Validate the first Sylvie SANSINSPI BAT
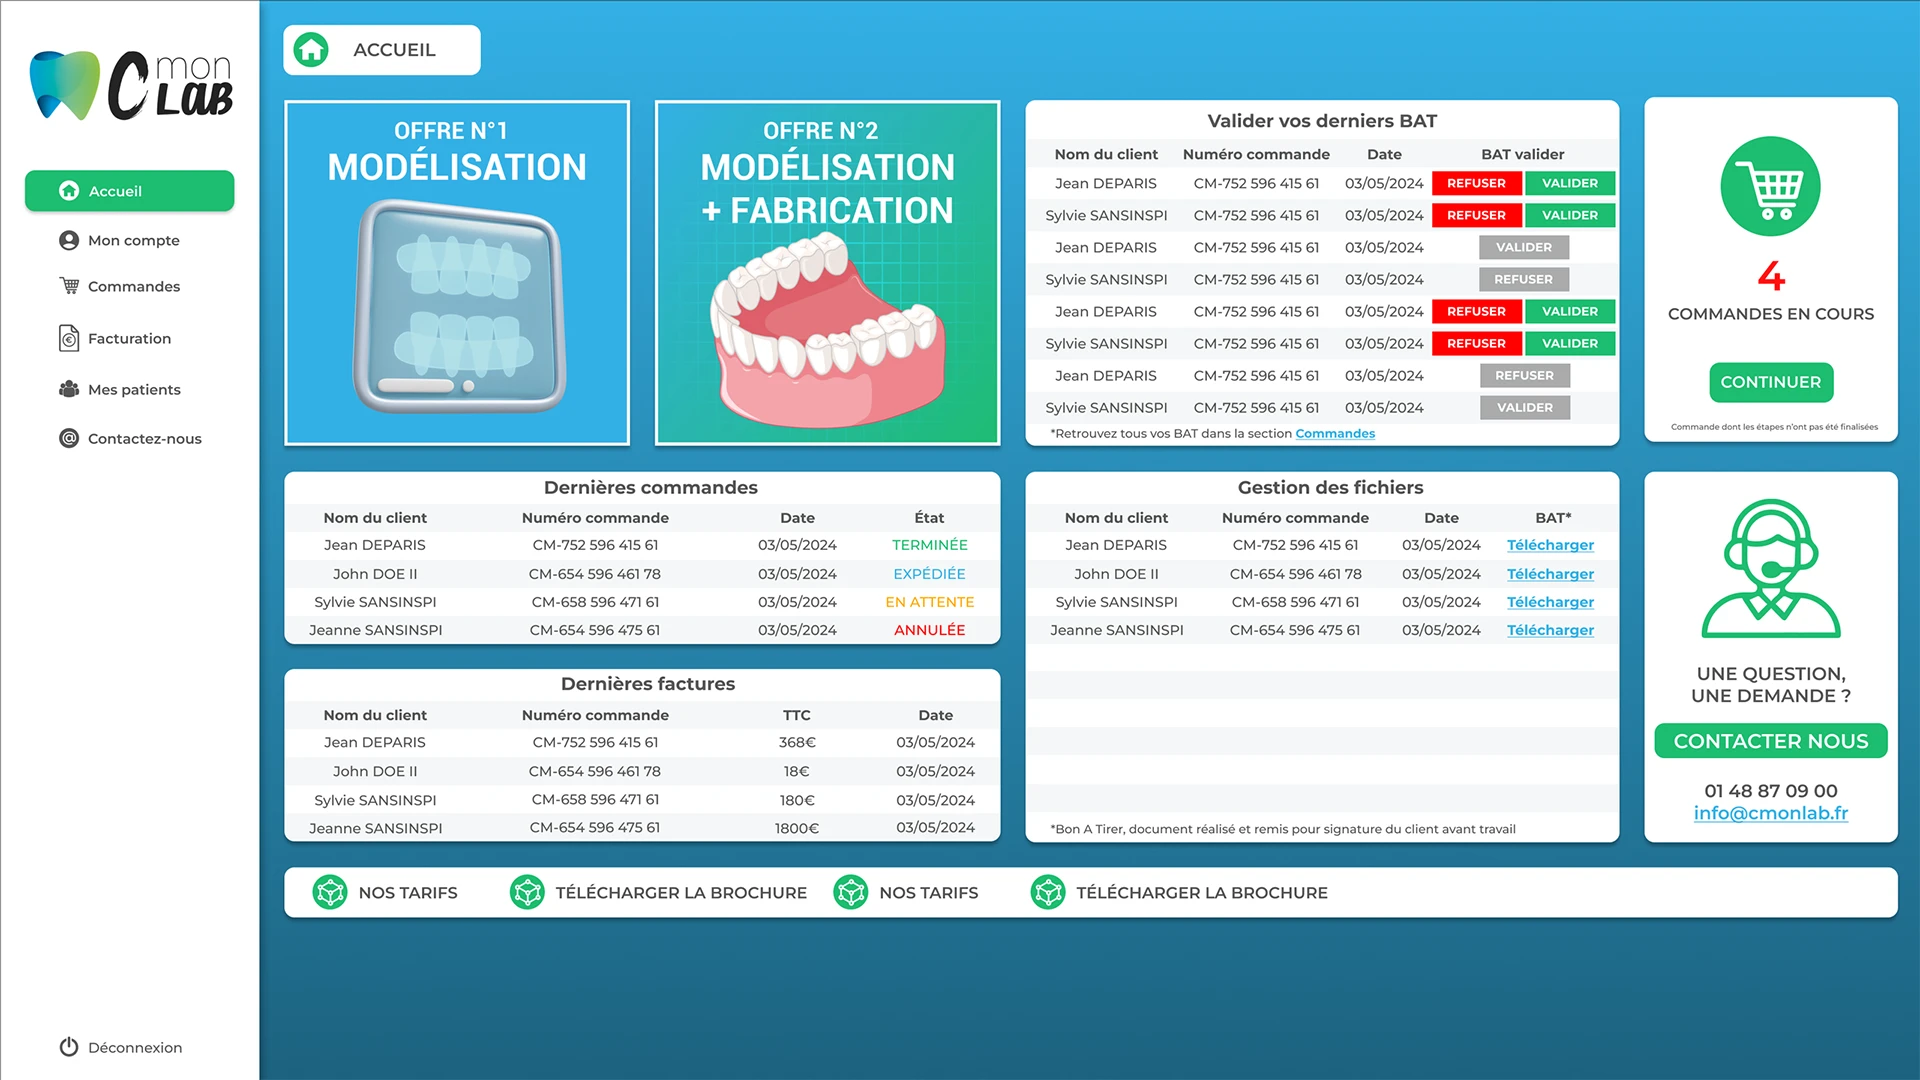 pos(1570,215)
